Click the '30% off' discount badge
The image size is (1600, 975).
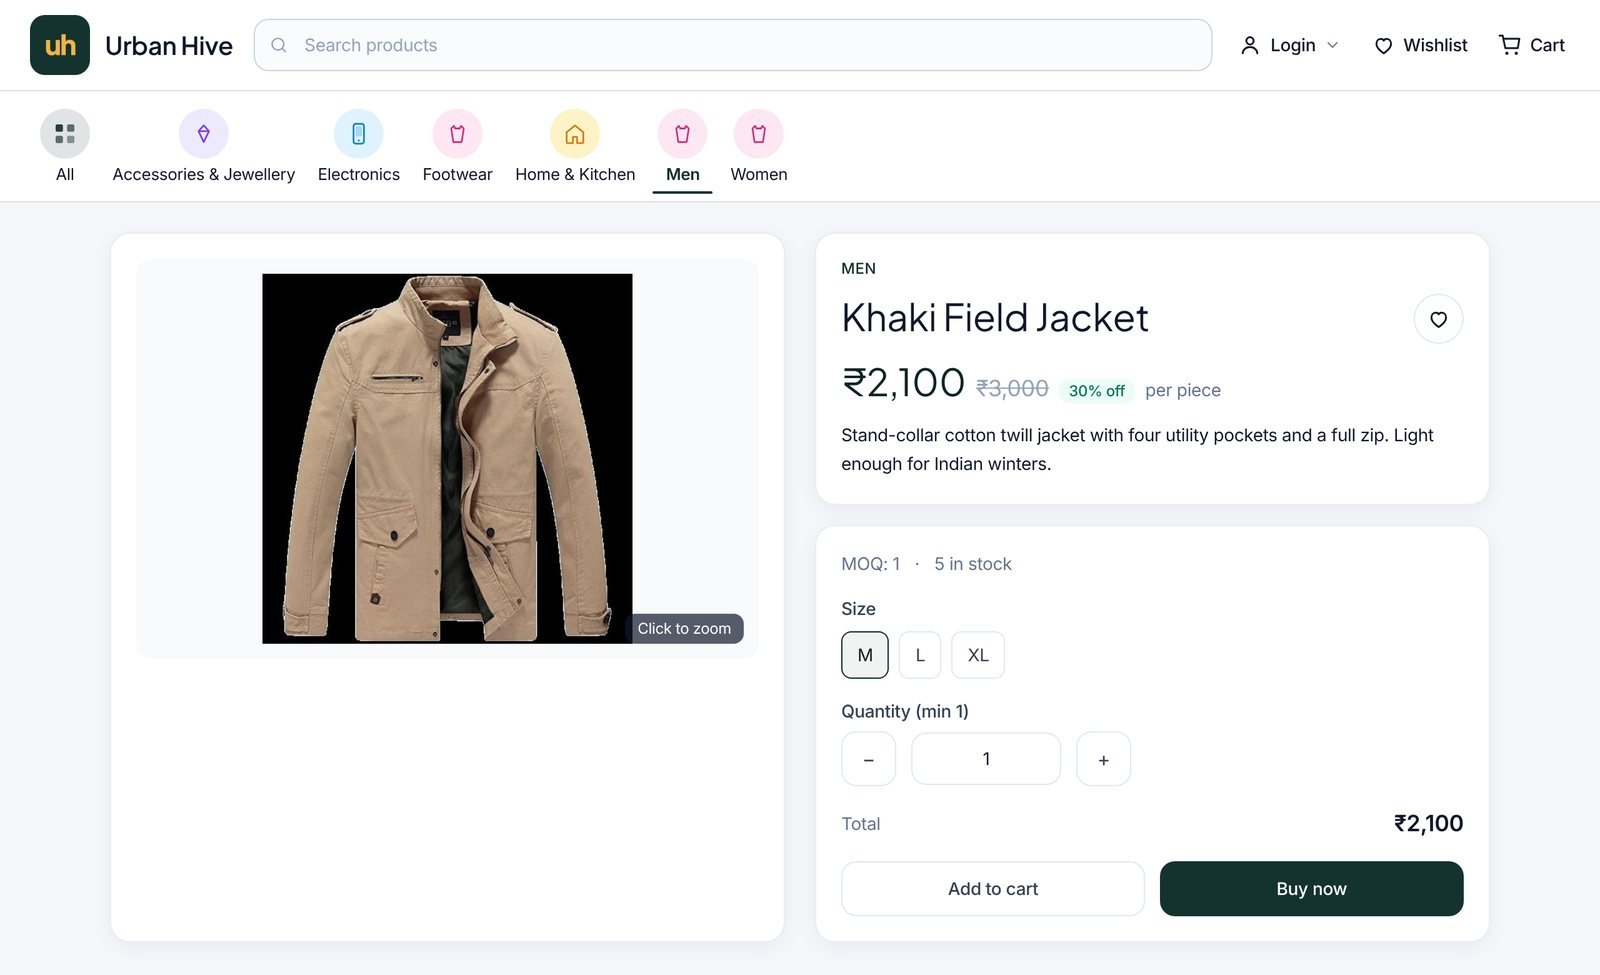(1096, 391)
